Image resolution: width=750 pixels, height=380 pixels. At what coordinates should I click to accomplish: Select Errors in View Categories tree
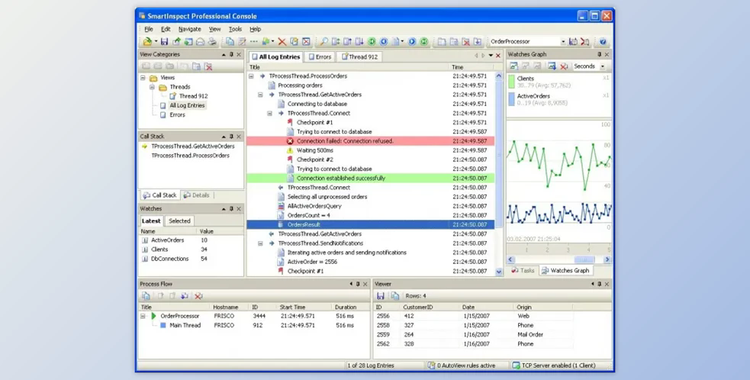tap(177, 115)
